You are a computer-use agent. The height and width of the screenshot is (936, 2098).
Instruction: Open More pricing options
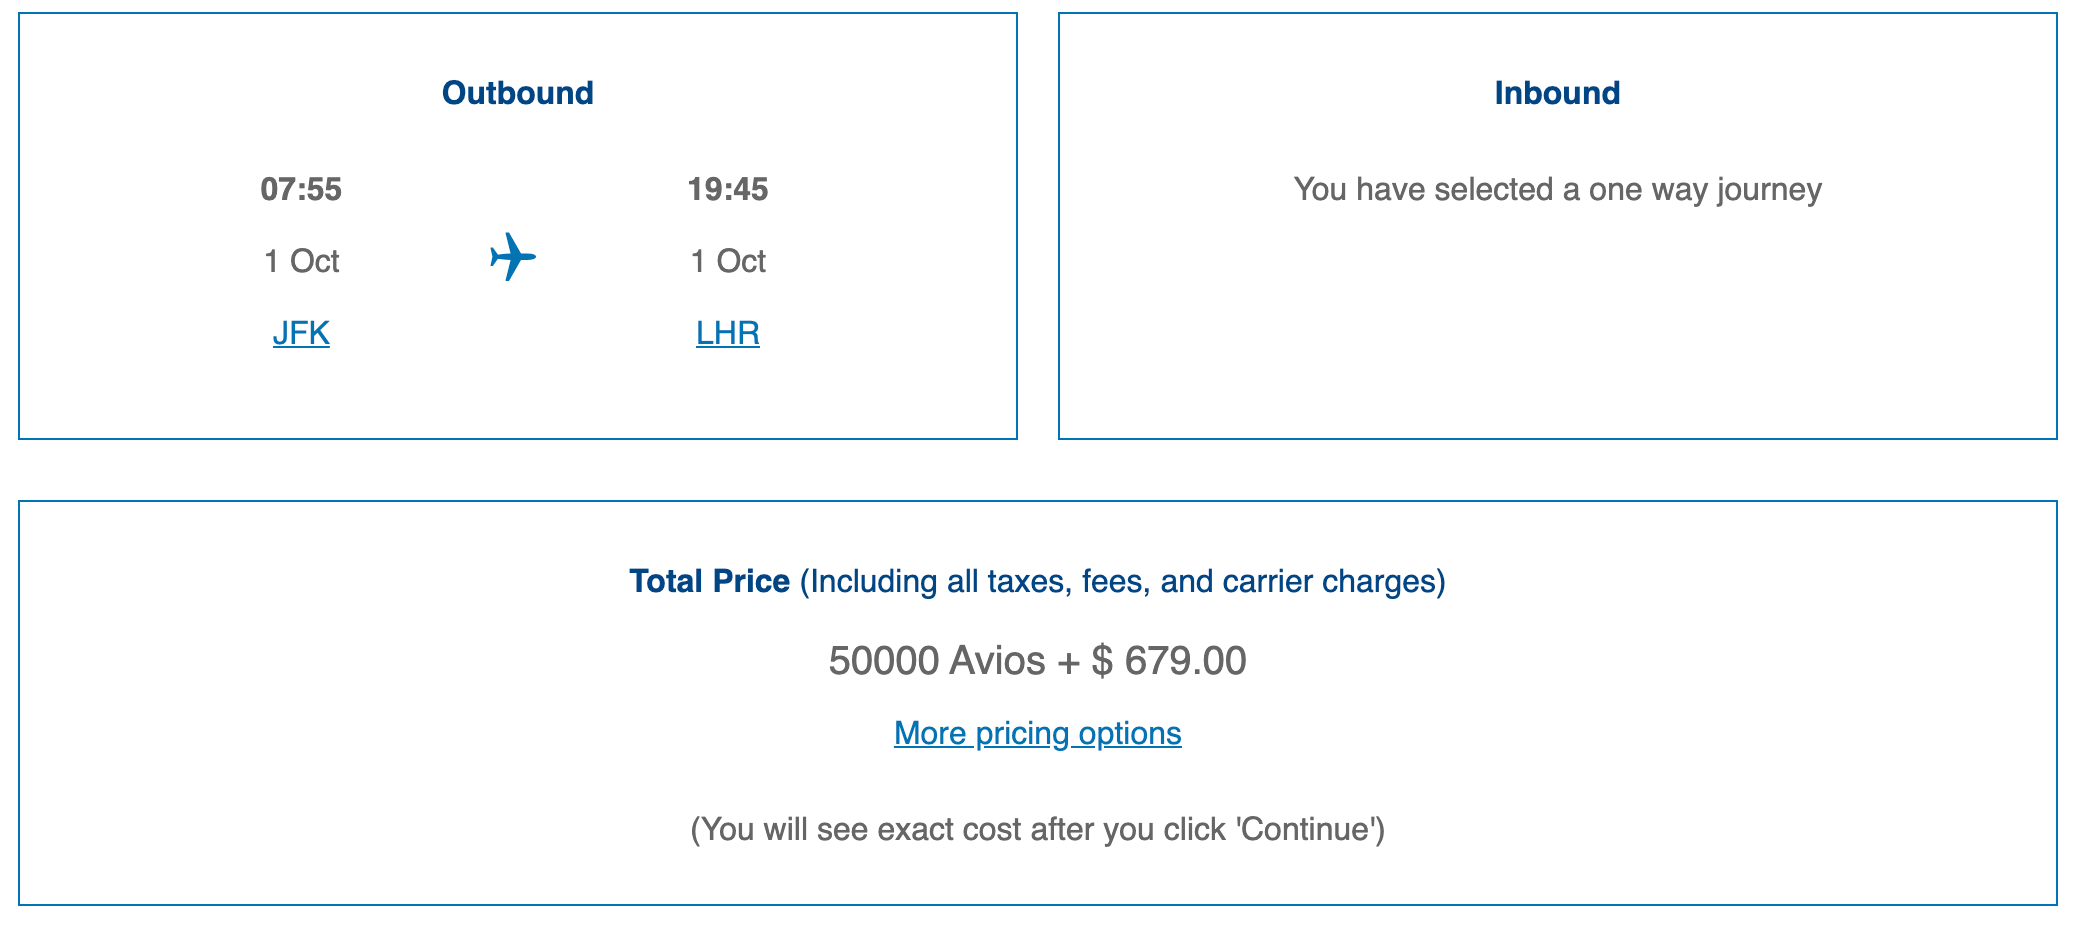click(x=1037, y=733)
